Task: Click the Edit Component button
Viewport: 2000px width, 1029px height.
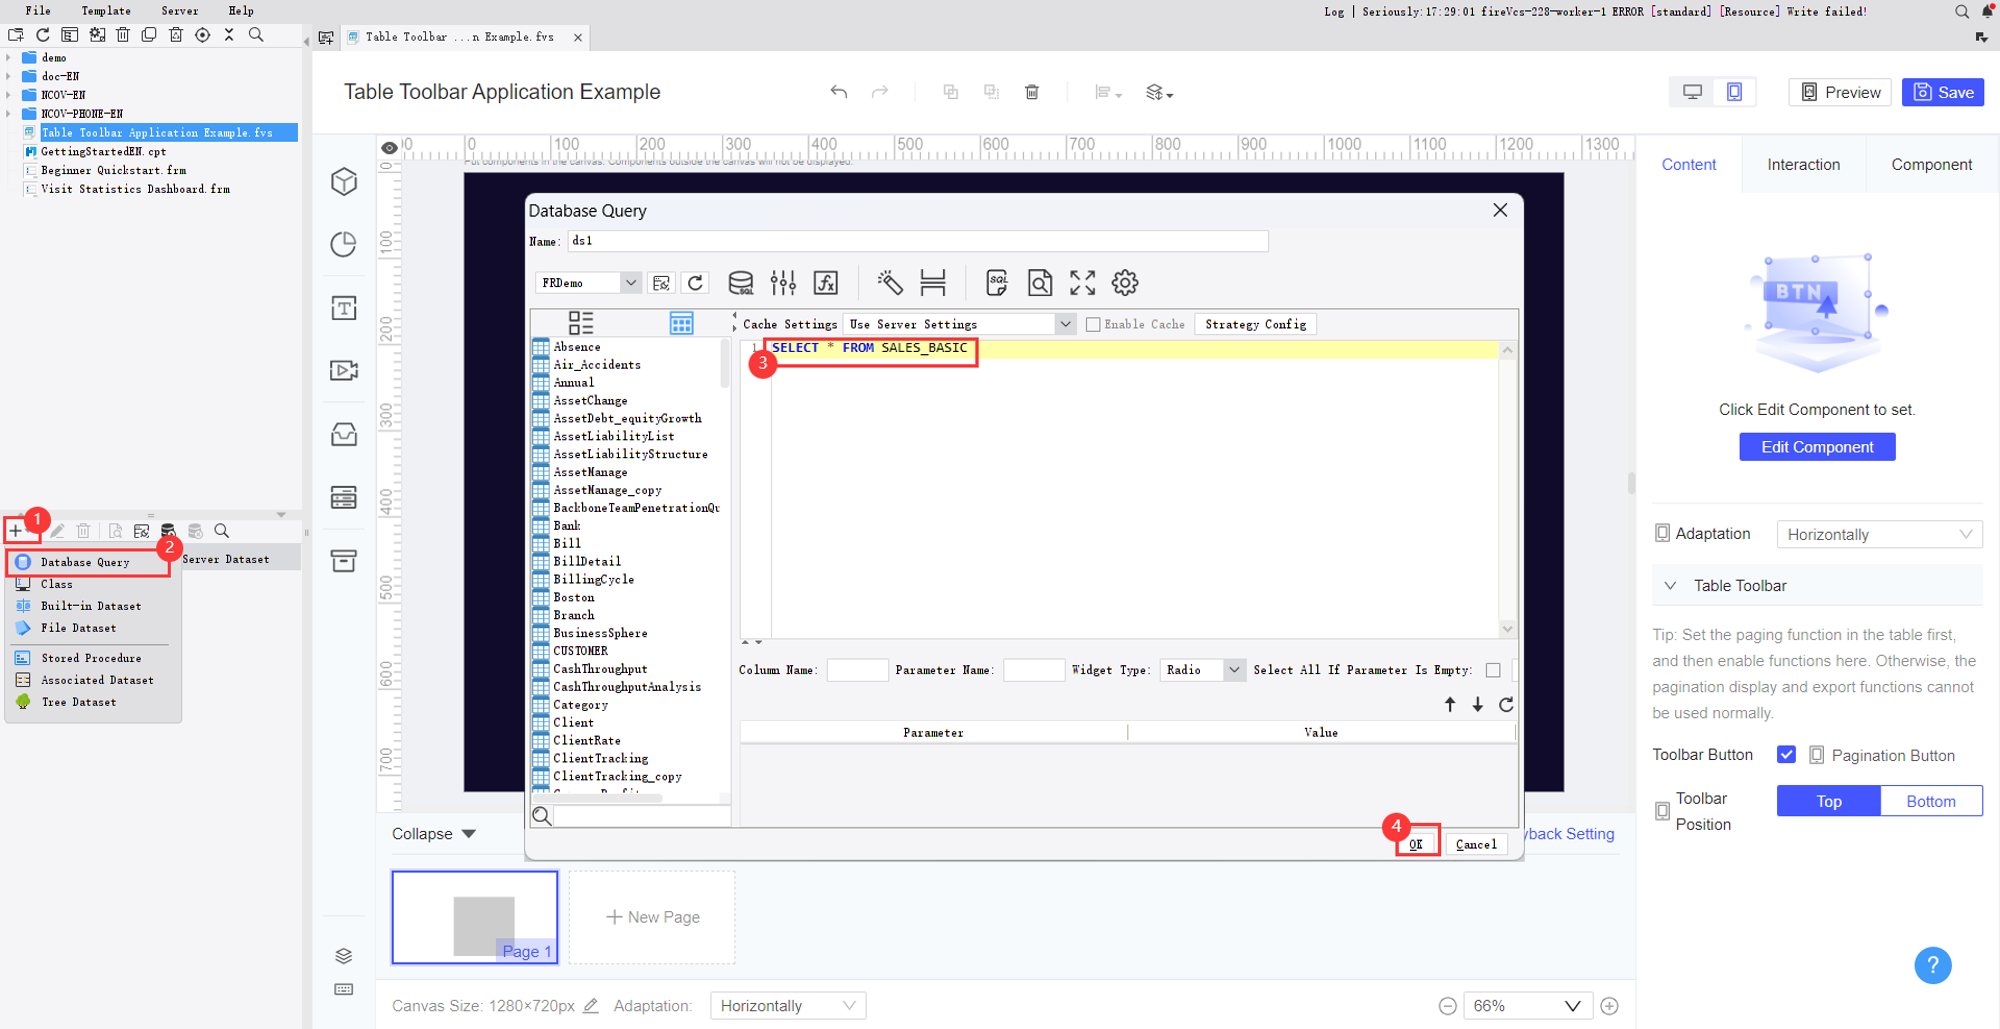Action: (1816, 446)
